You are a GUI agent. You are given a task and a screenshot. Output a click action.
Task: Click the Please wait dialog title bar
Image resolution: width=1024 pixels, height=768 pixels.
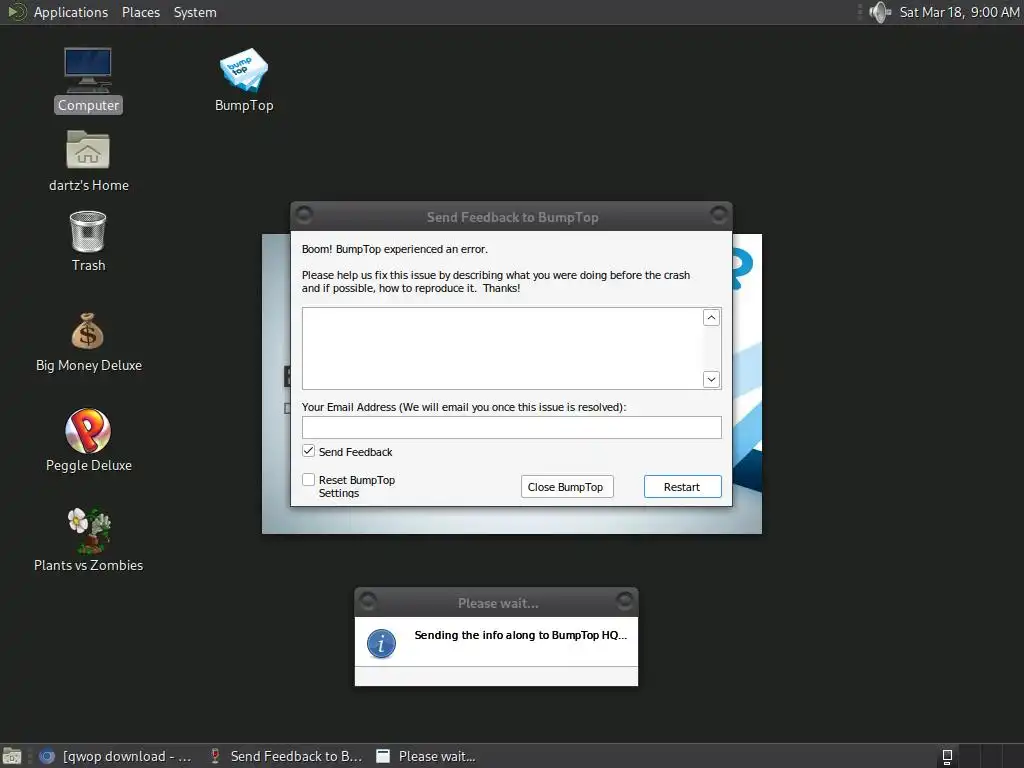[x=497, y=603]
